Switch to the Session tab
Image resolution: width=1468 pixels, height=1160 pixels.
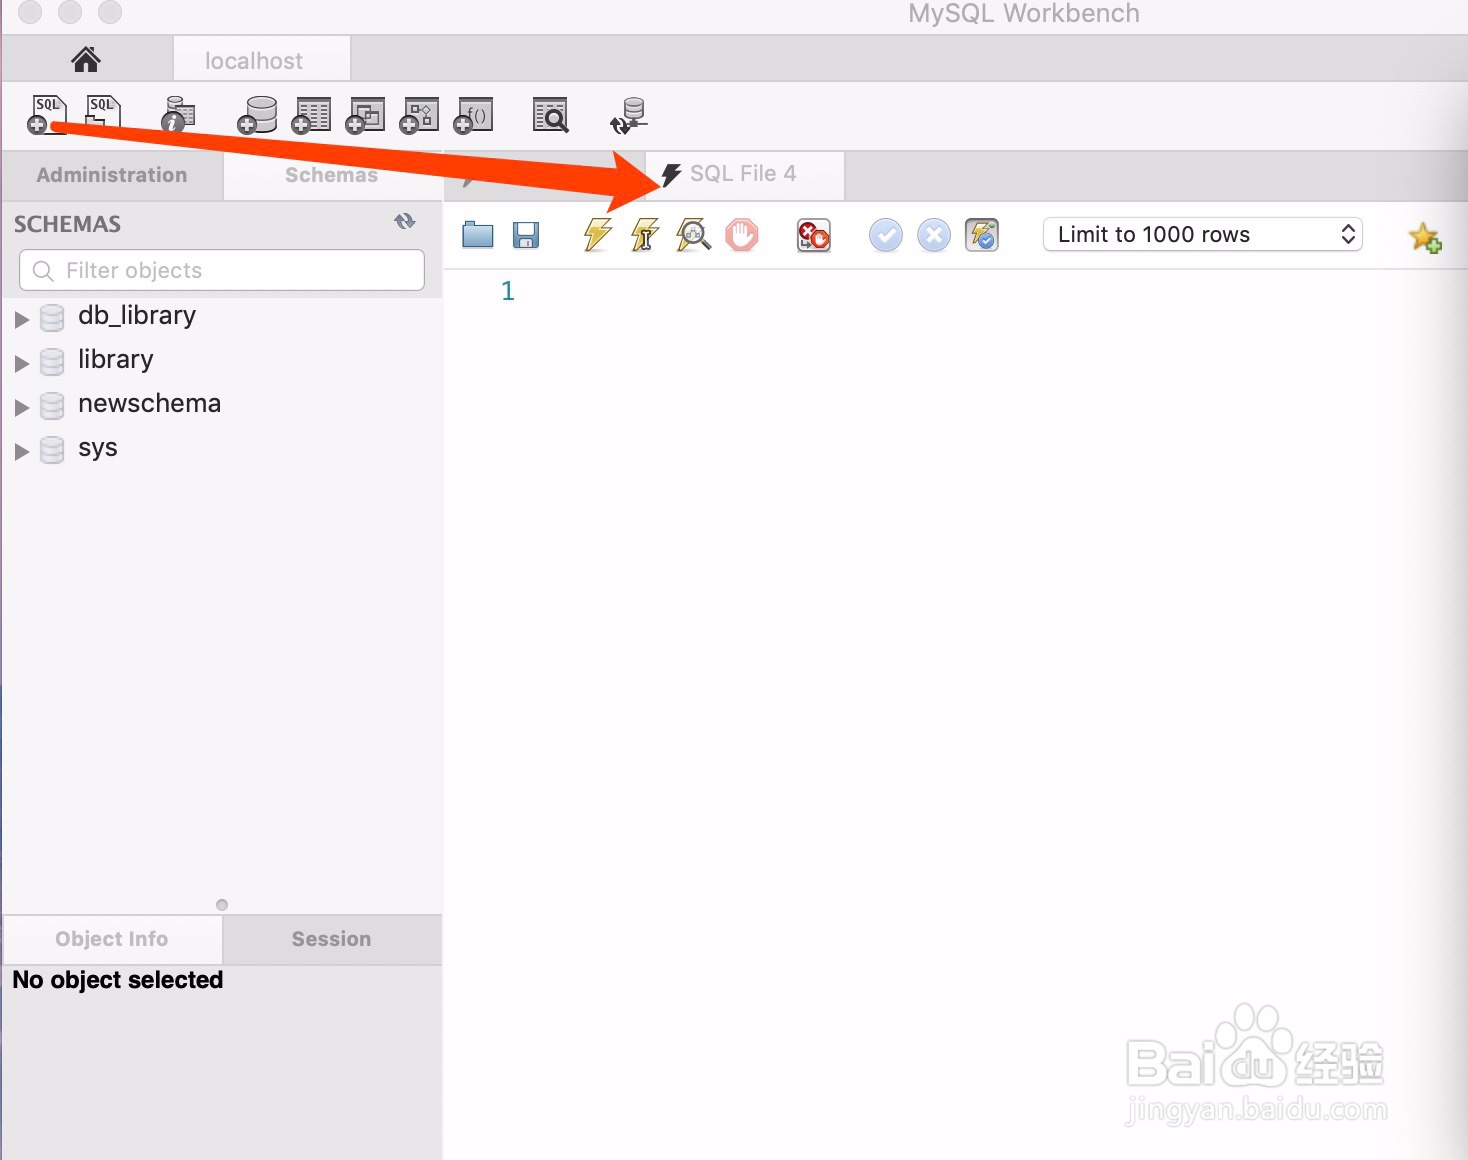coord(332,939)
